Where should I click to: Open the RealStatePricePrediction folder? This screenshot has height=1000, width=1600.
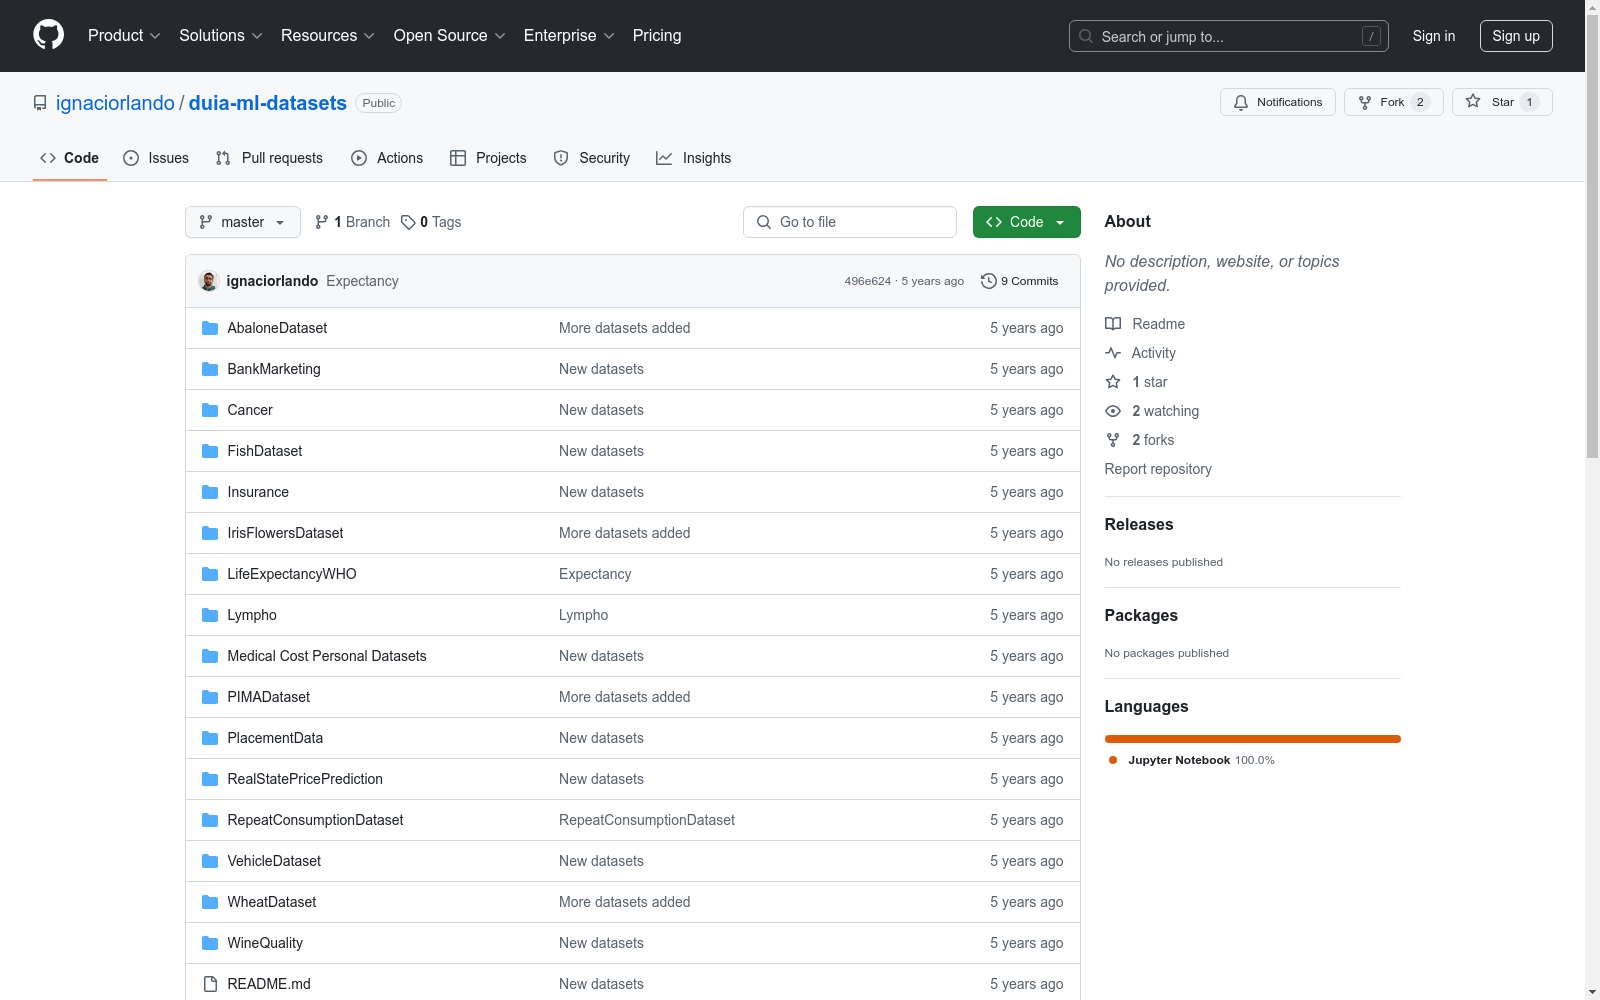click(x=305, y=779)
